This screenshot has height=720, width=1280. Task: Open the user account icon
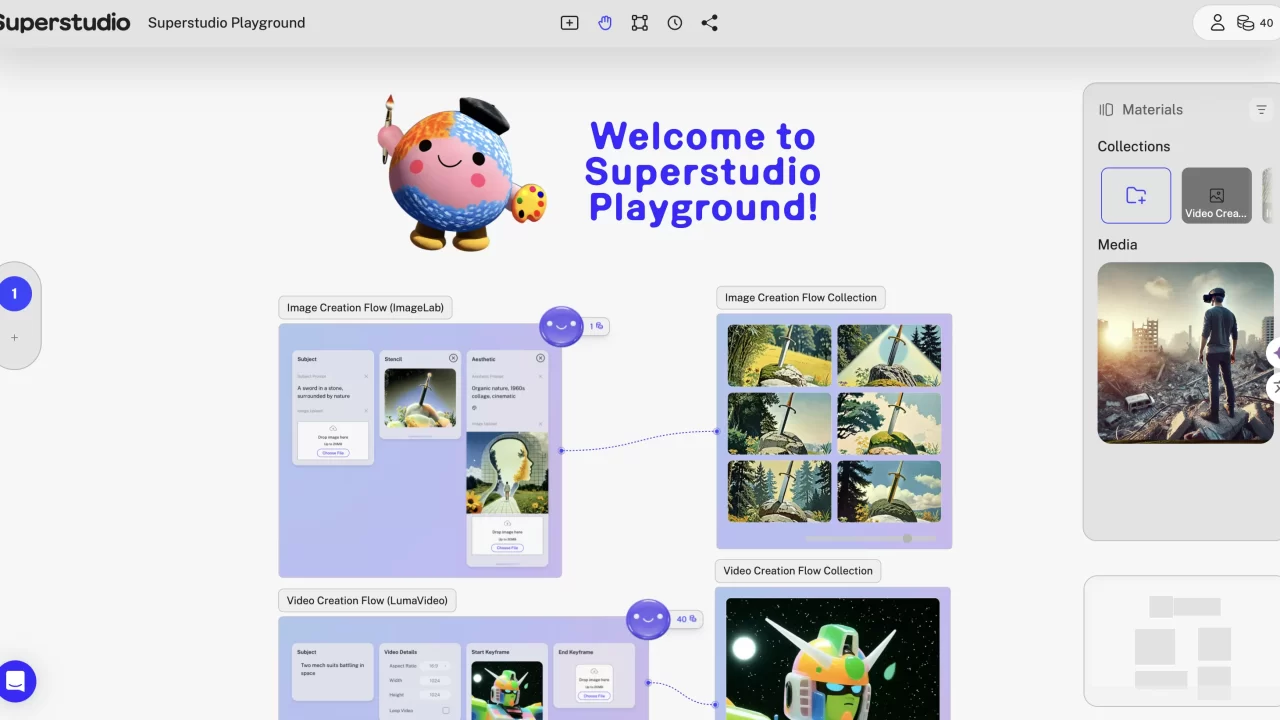(x=1217, y=23)
